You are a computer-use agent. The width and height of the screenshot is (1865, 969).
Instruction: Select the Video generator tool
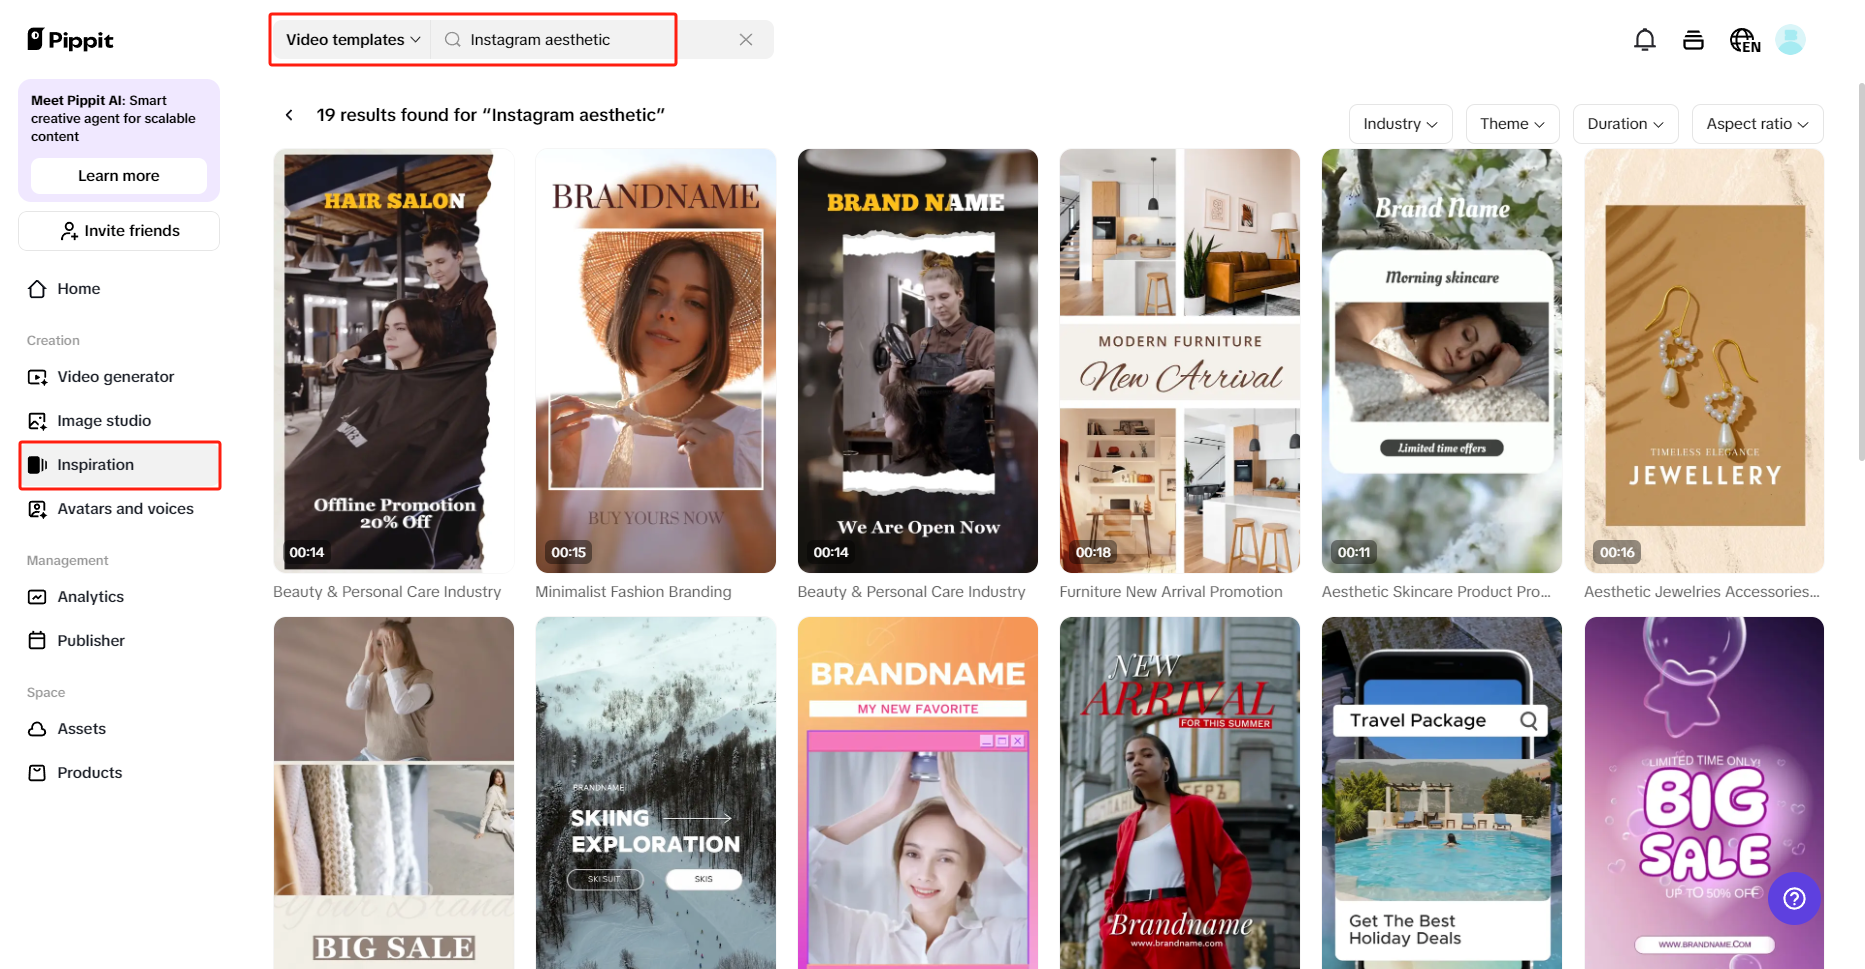coord(115,376)
